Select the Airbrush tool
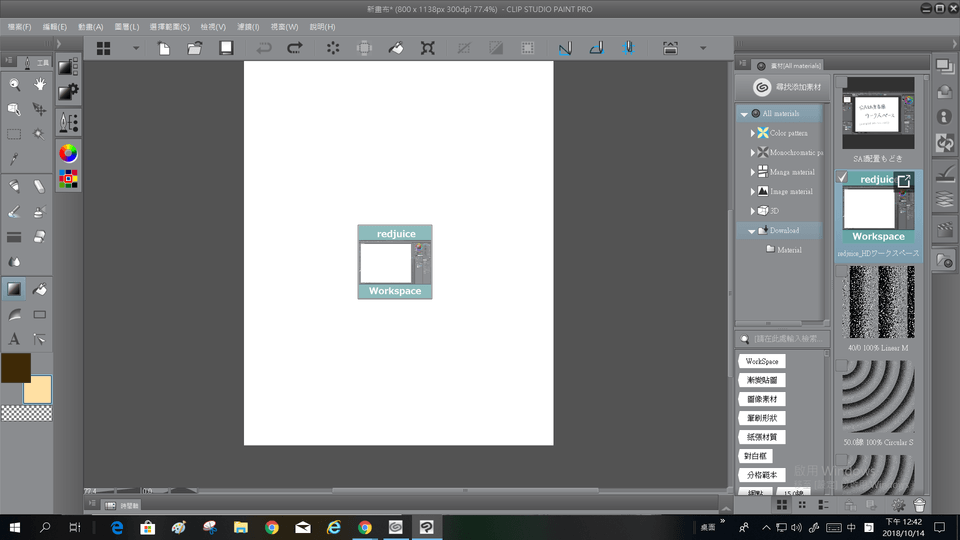The width and height of the screenshot is (960, 540). pos(40,212)
